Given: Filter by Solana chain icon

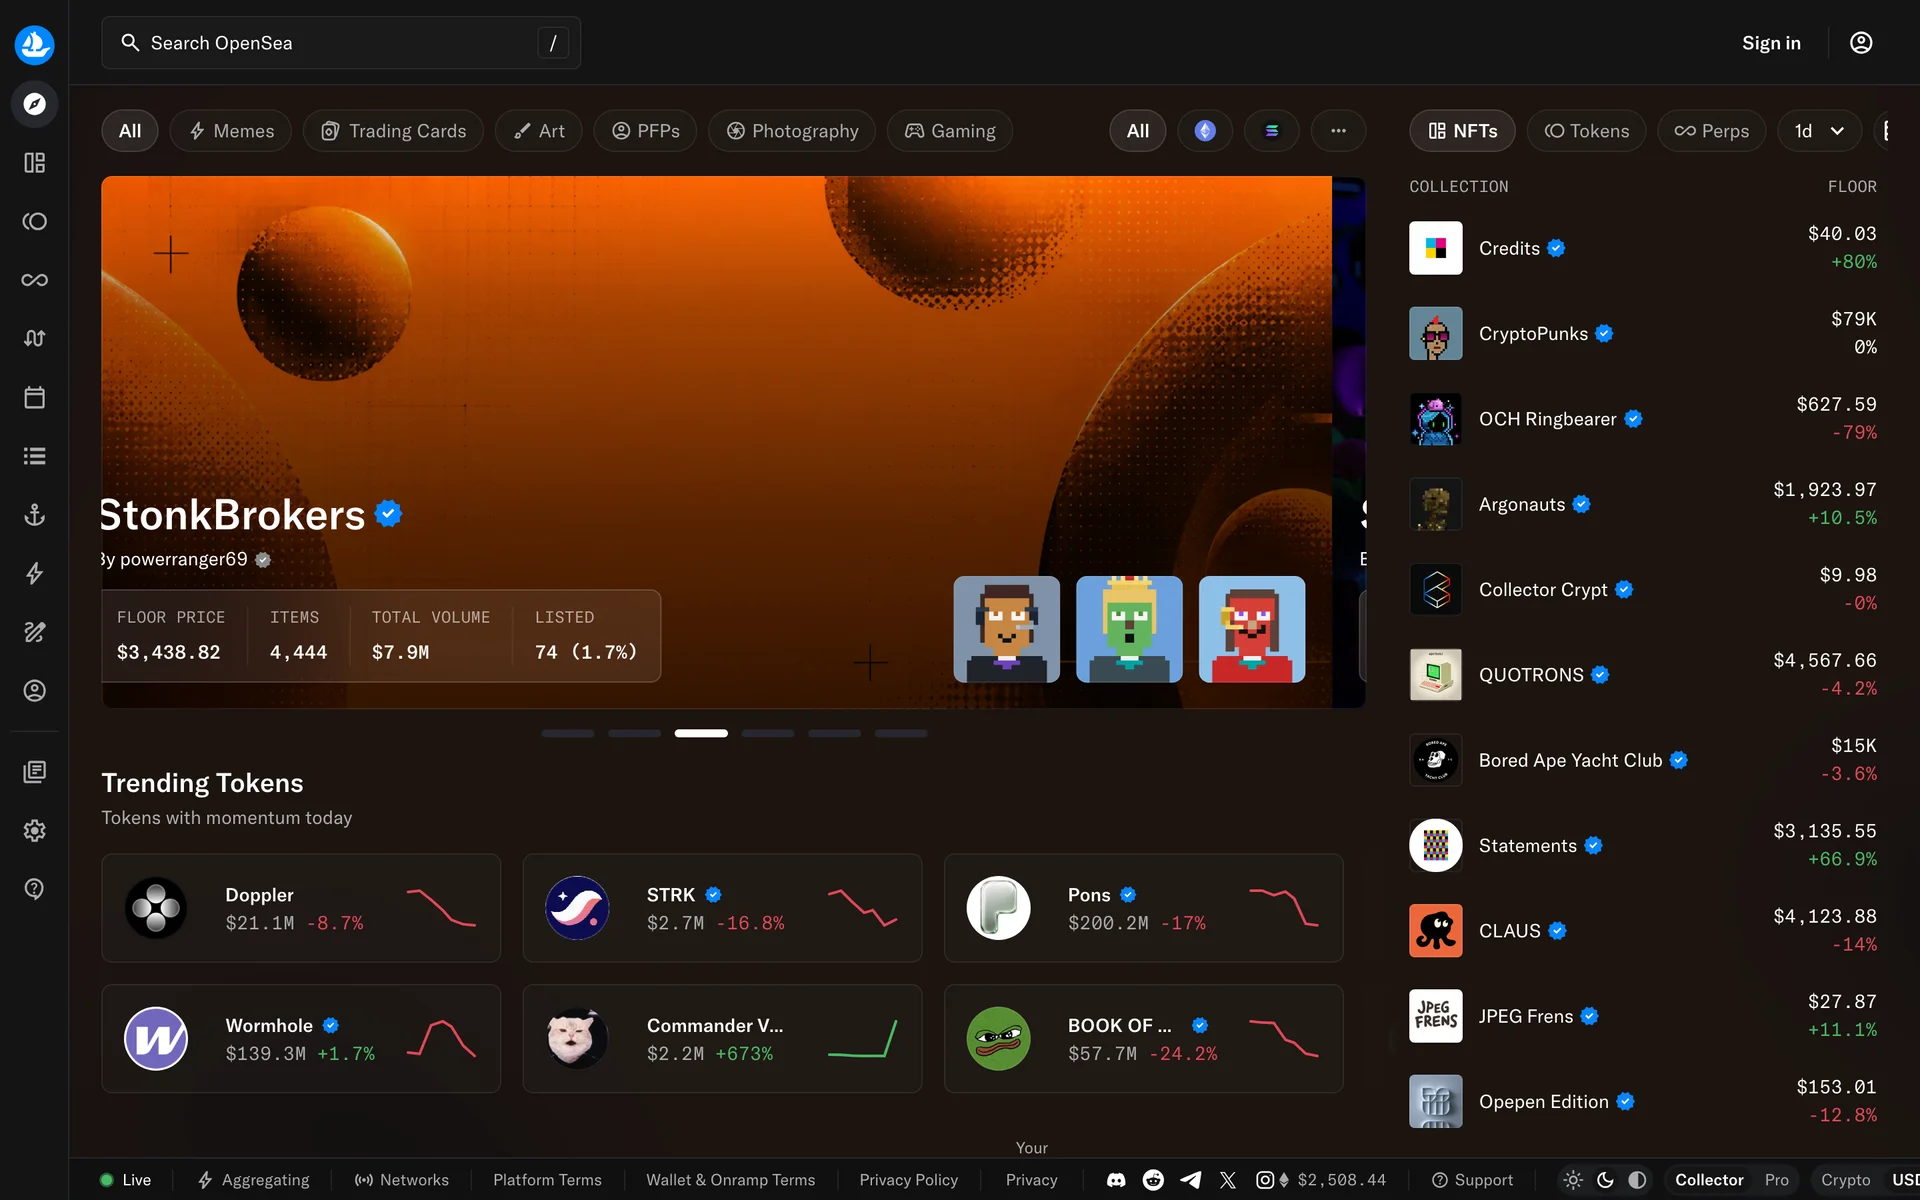Looking at the screenshot, I should (x=1272, y=131).
